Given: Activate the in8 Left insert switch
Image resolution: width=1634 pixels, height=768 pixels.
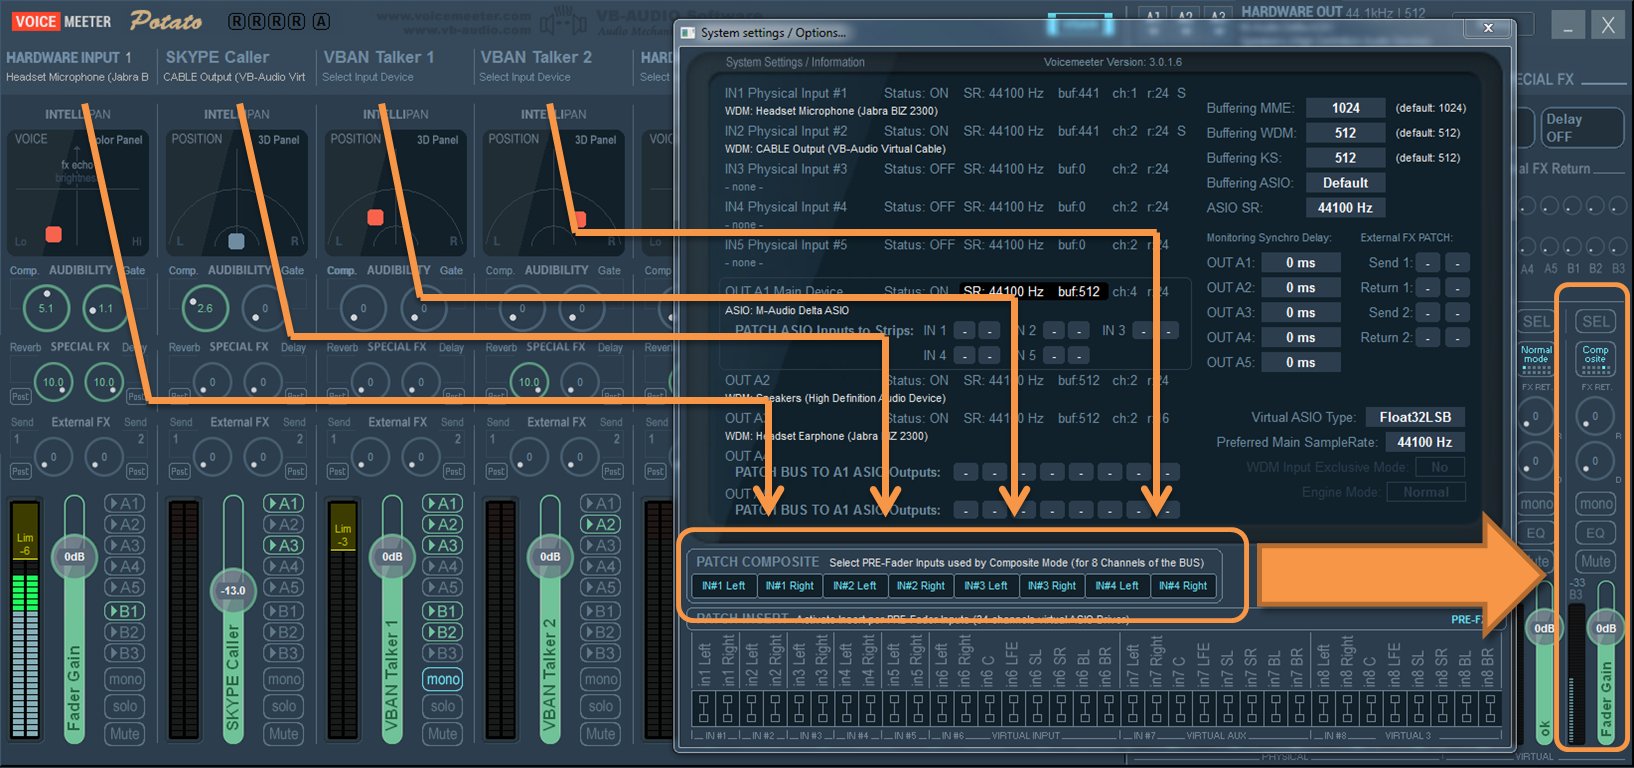Looking at the screenshot, I should click(1324, 710).
